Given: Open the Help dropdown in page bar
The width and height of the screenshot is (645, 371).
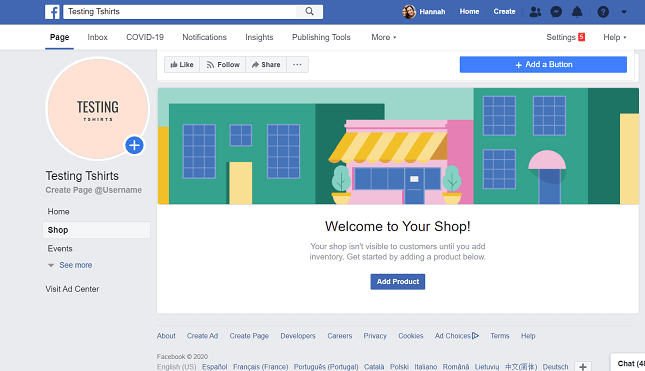Looking at the screenshot, I should coord(615,37).
